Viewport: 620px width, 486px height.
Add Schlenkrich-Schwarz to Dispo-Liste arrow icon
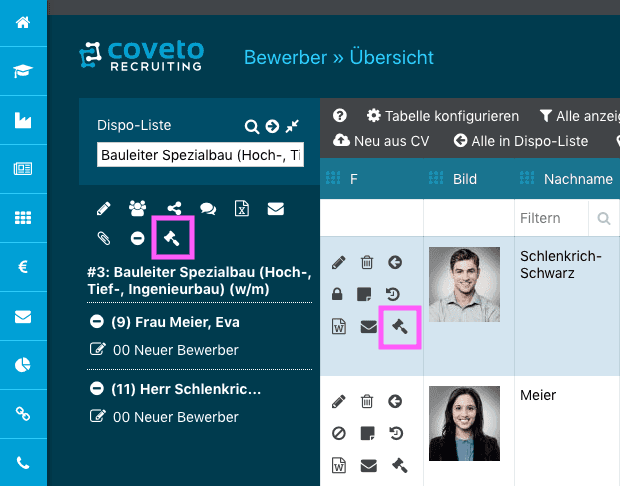coord(395,262)
